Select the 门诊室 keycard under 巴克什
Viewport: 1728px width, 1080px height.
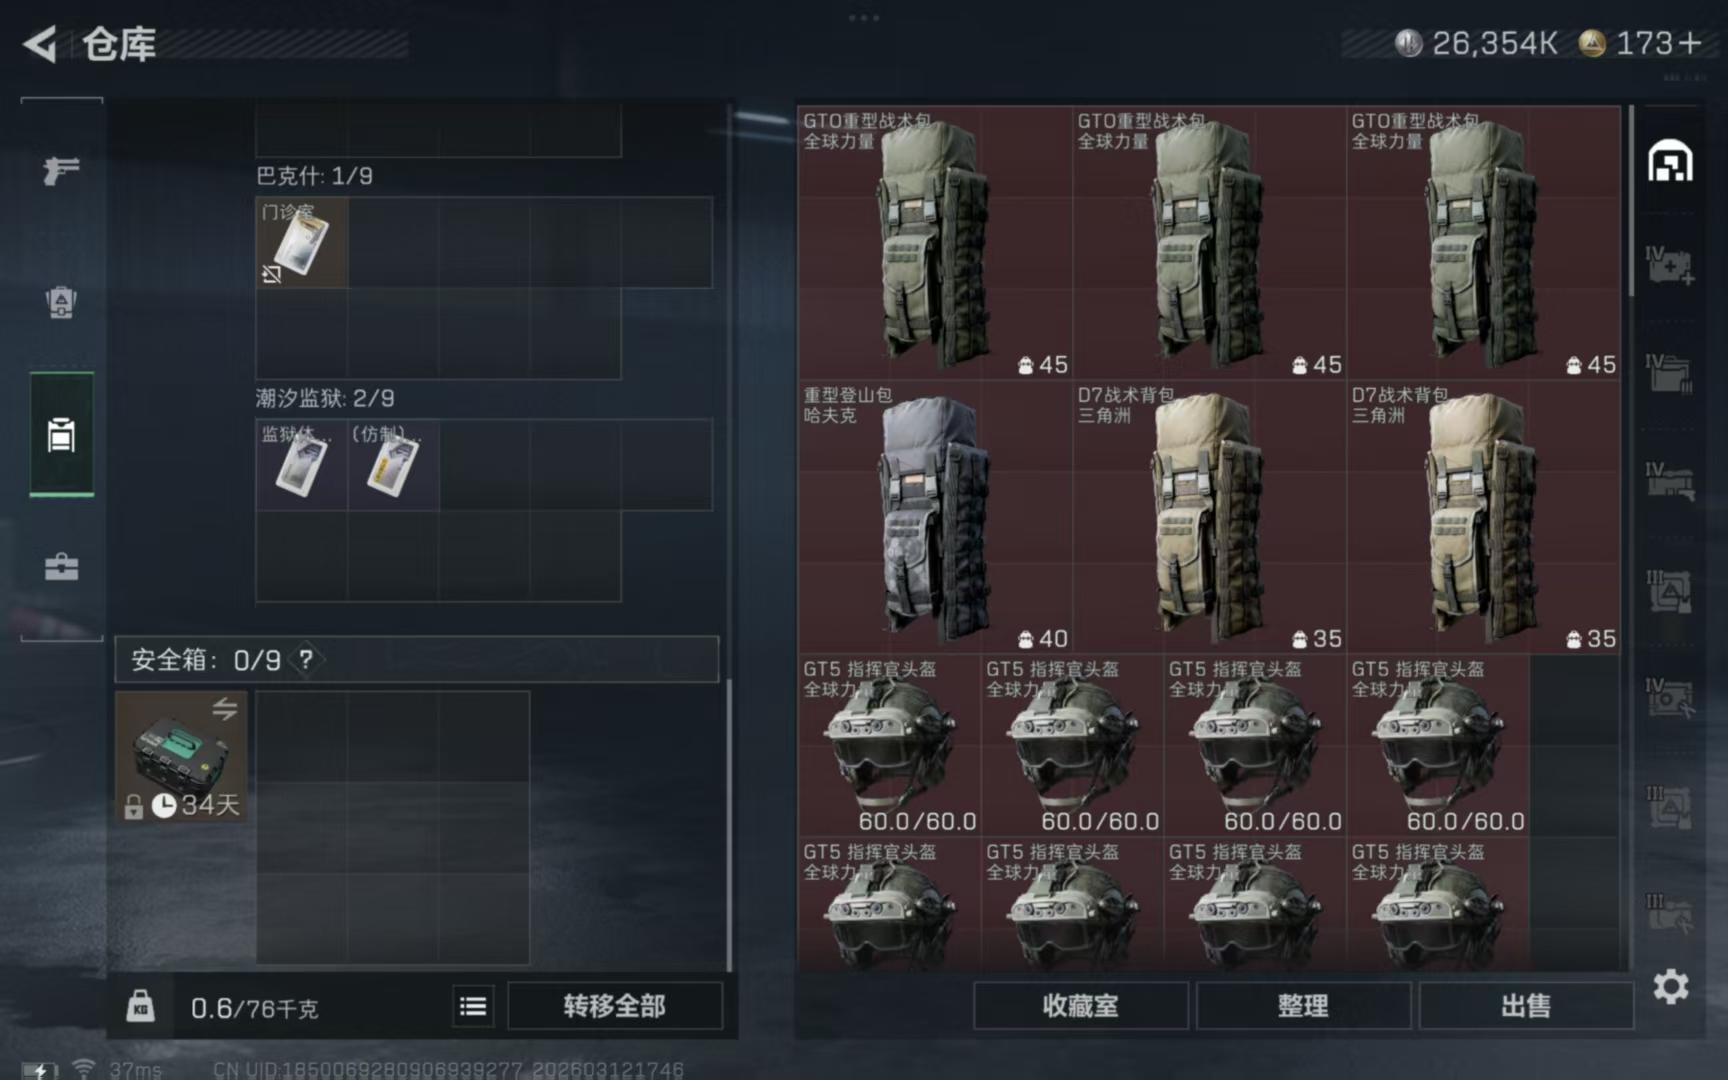coord(302,242)
